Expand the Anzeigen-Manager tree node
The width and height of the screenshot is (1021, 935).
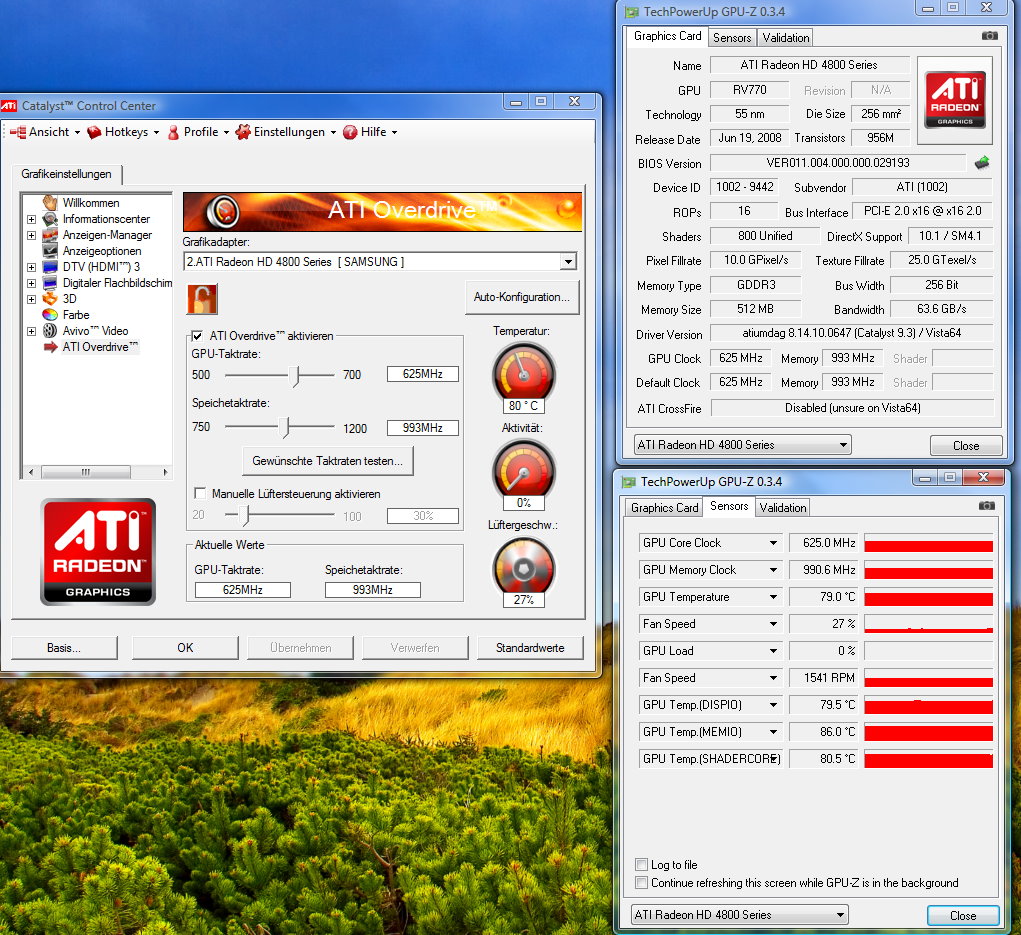pyautogui.click(x=31, y=235)
